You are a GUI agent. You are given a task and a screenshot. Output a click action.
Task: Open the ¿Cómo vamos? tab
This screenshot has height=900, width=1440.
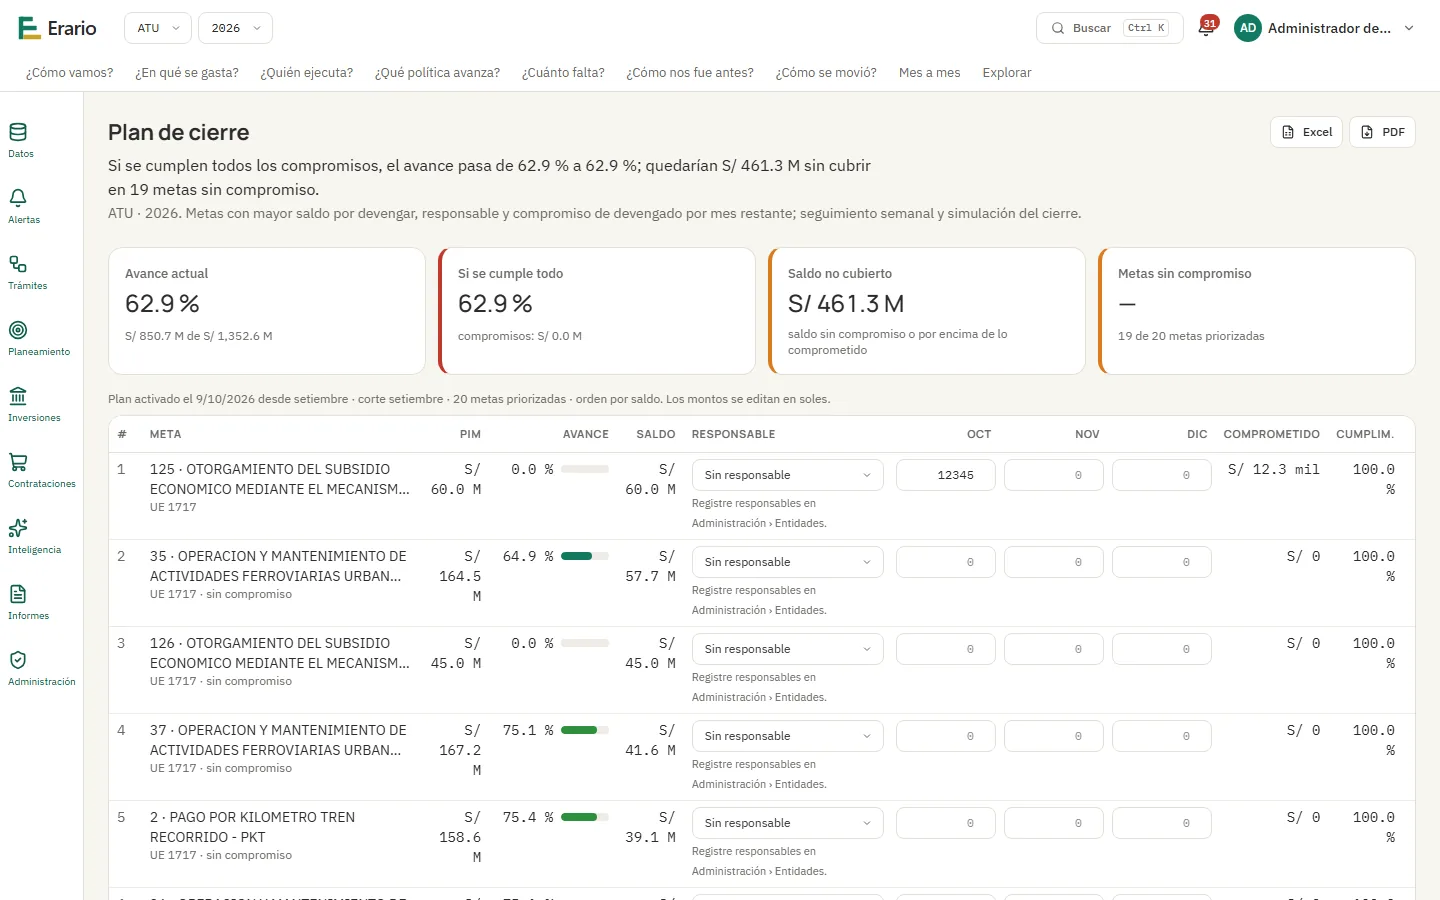tap(70, 73)
